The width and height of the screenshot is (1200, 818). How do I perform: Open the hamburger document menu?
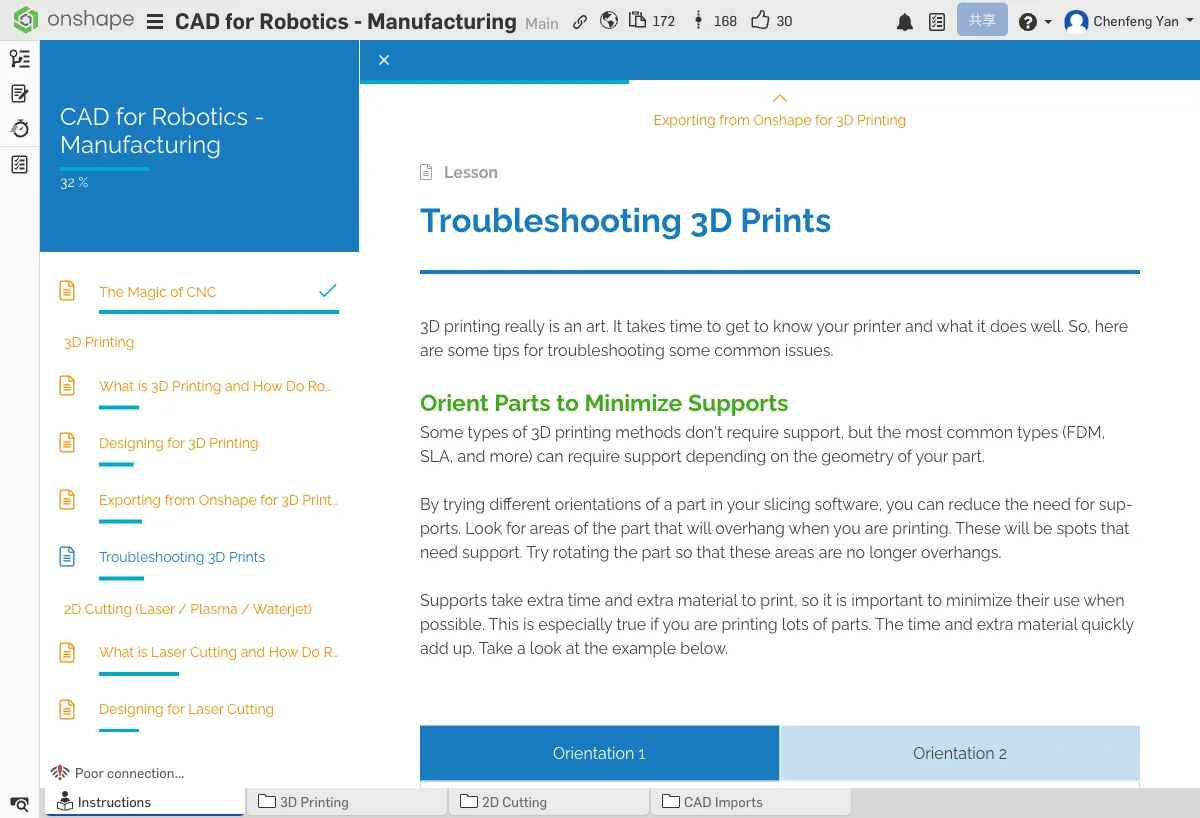pyautogui.click(x=155, y=22)
